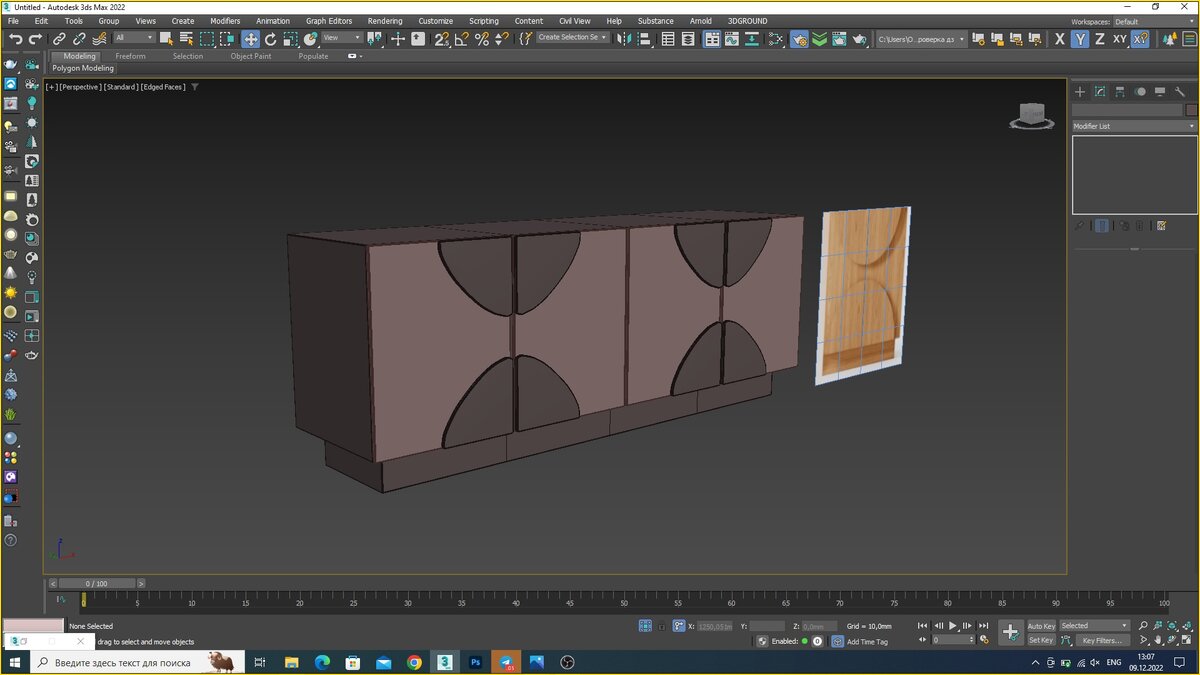
Task: Switch to the Freeform ribbon tab
Action: [130, 56]
